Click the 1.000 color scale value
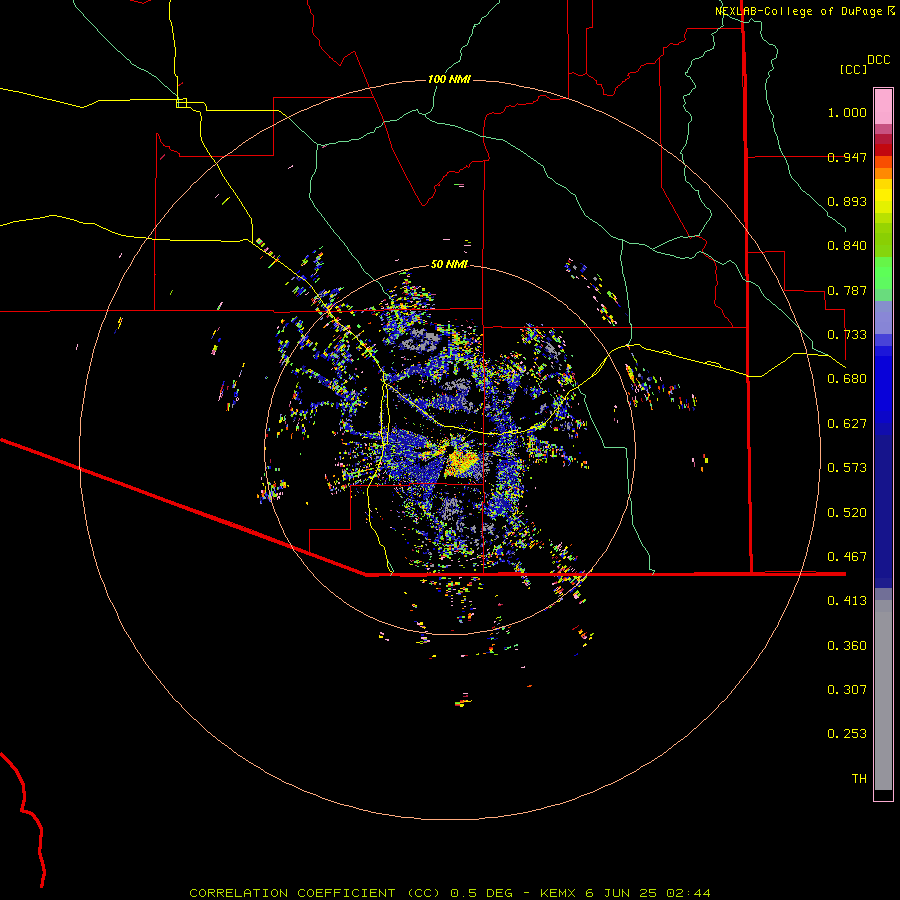The height and width of the screenshot is (900, 900). point(847,112)
